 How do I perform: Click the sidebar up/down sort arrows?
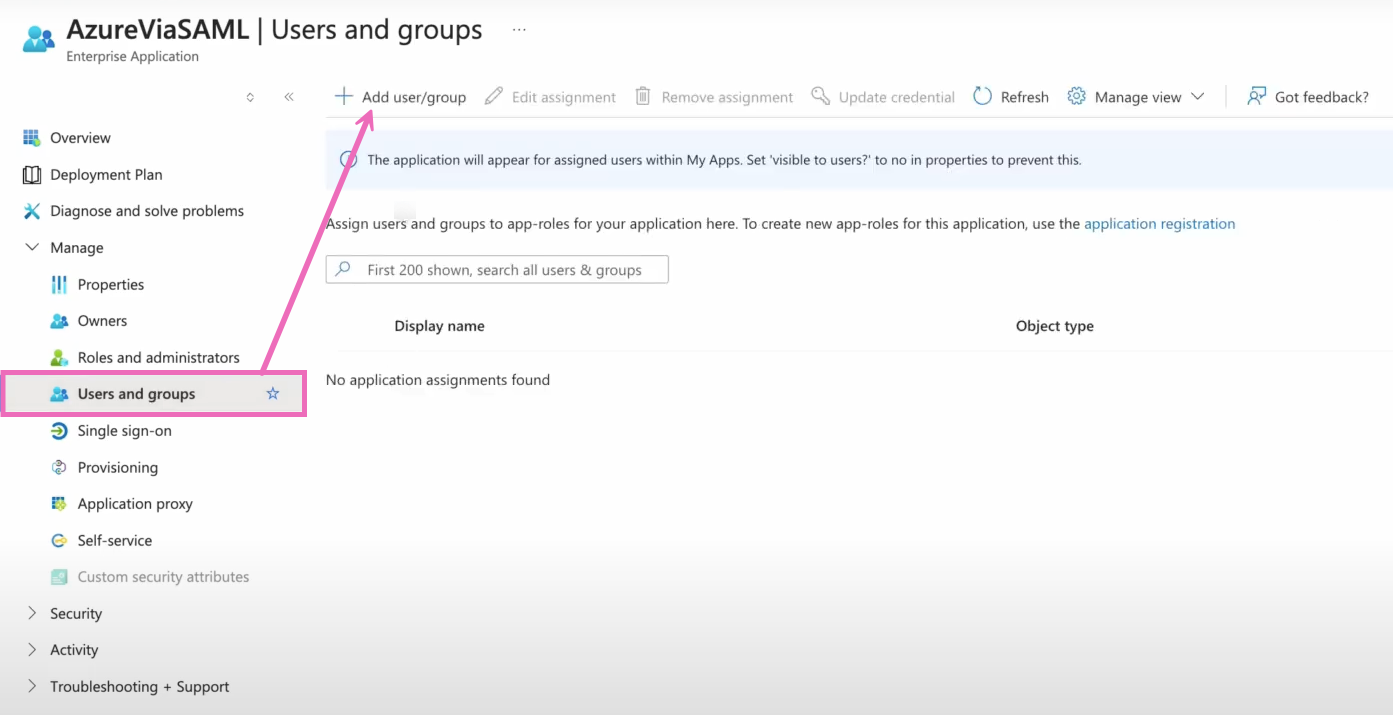tap(250, 97)
